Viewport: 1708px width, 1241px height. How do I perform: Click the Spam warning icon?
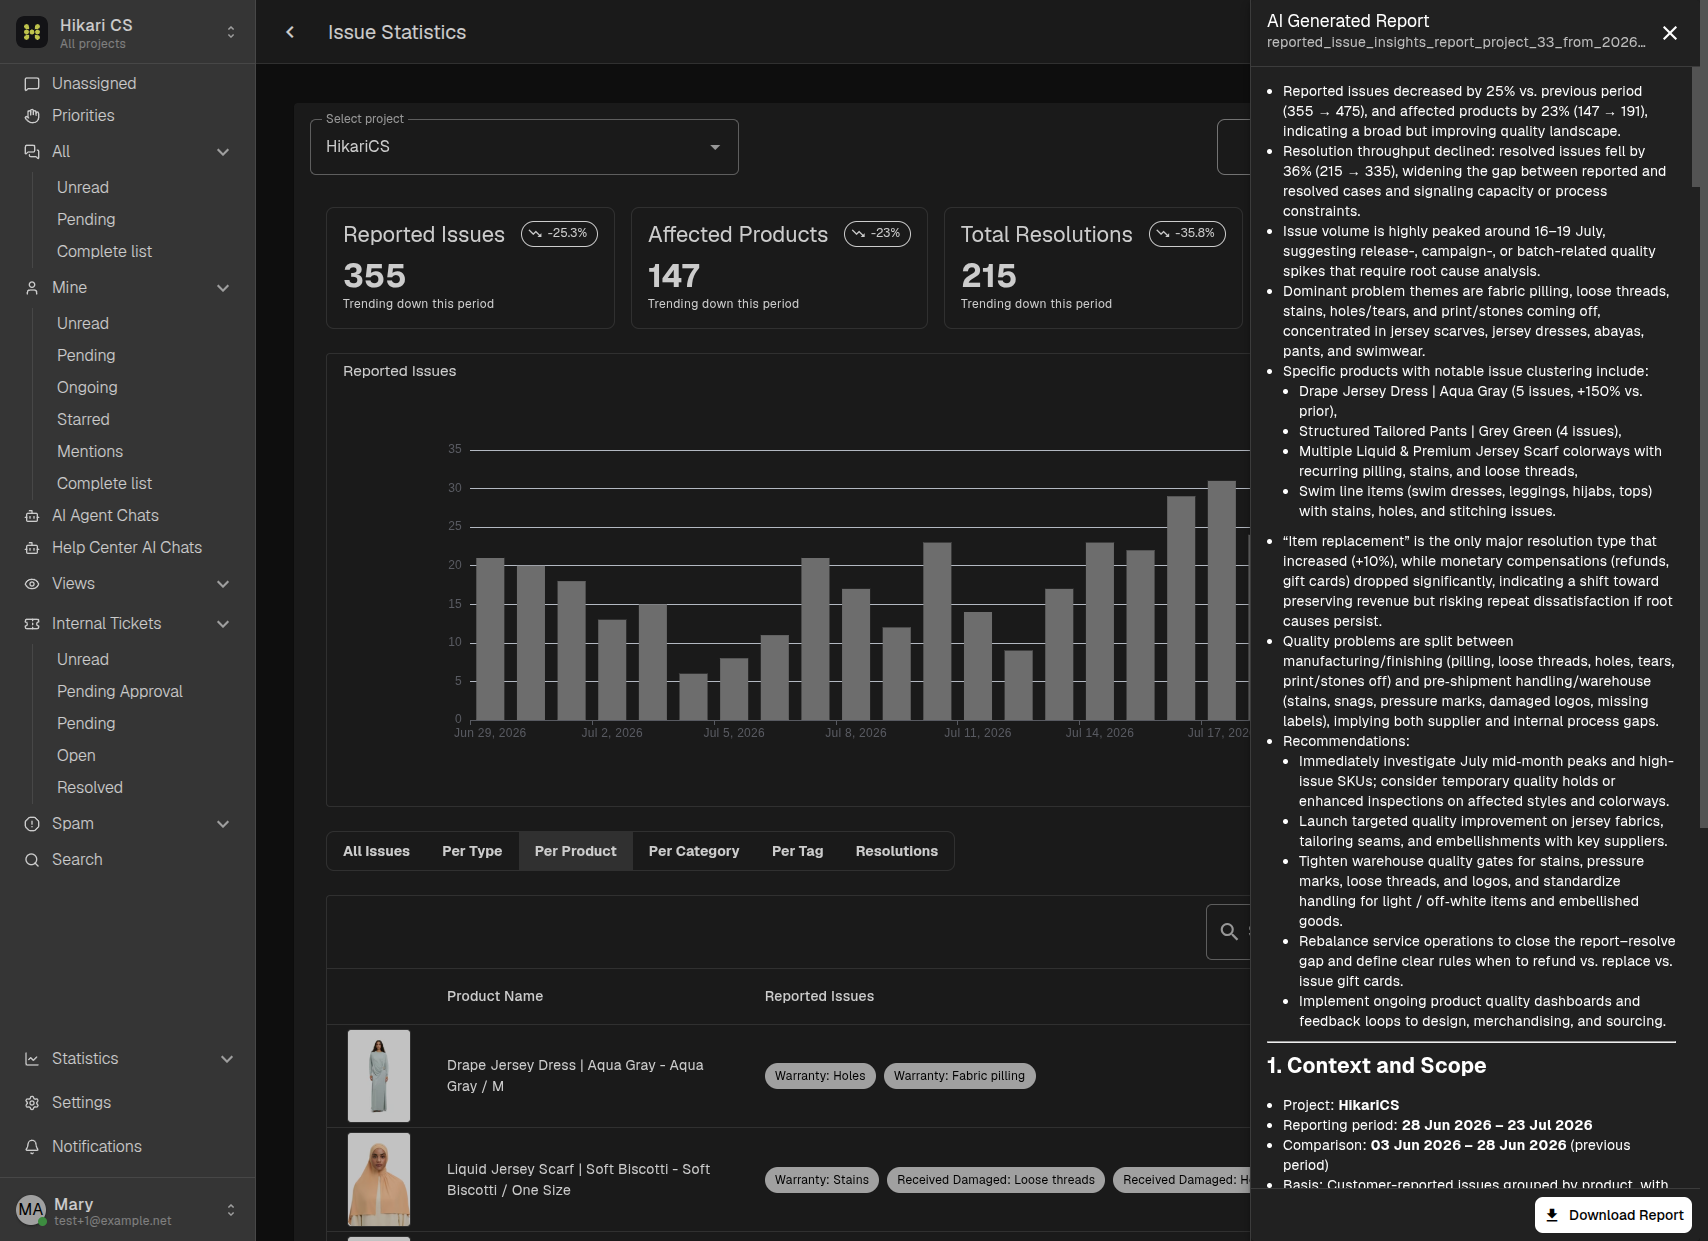pyautogui.click(x=32, y=824)
